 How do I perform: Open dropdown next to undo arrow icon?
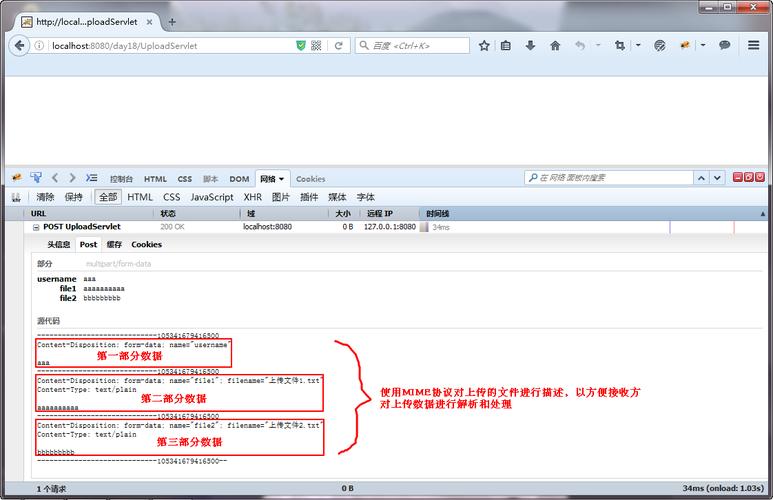coord(598,45)
